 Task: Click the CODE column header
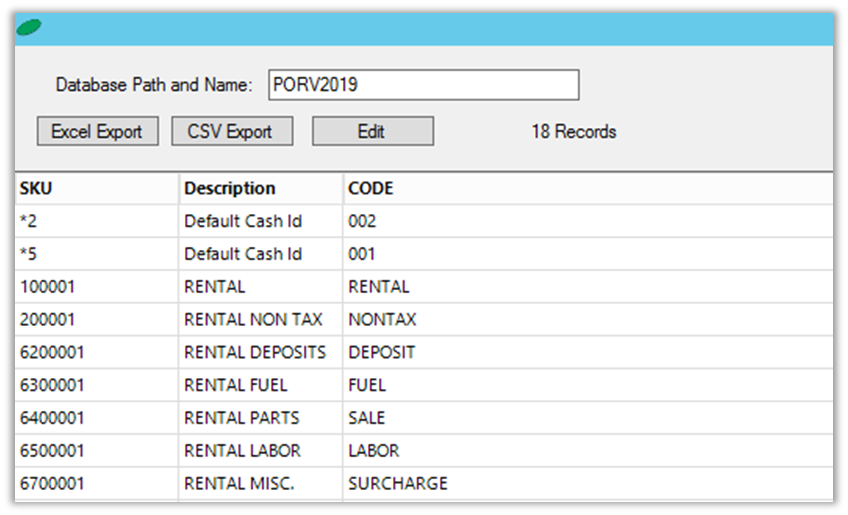click(588, 188)
